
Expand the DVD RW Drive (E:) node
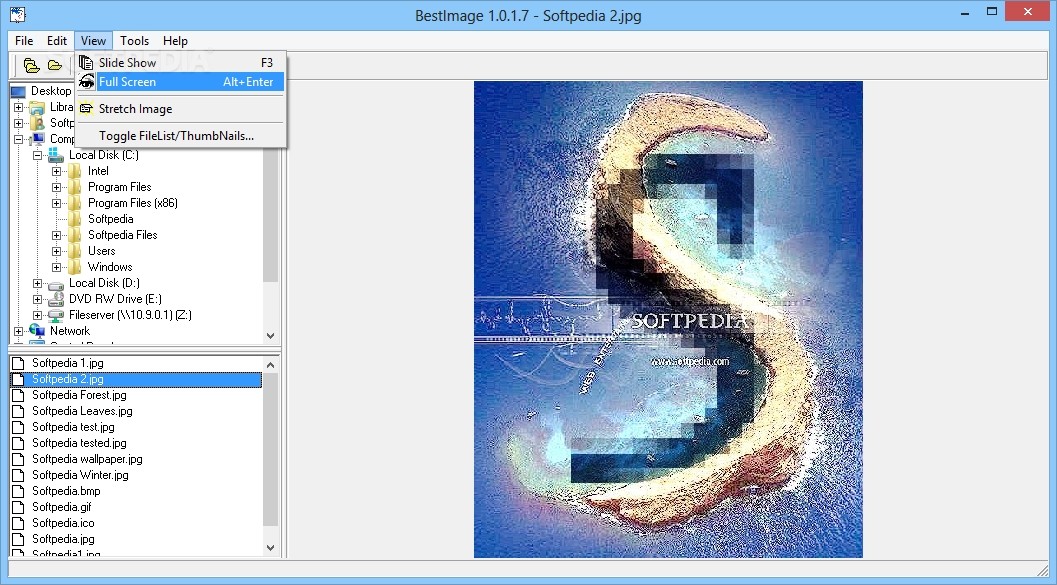(37, 299)
